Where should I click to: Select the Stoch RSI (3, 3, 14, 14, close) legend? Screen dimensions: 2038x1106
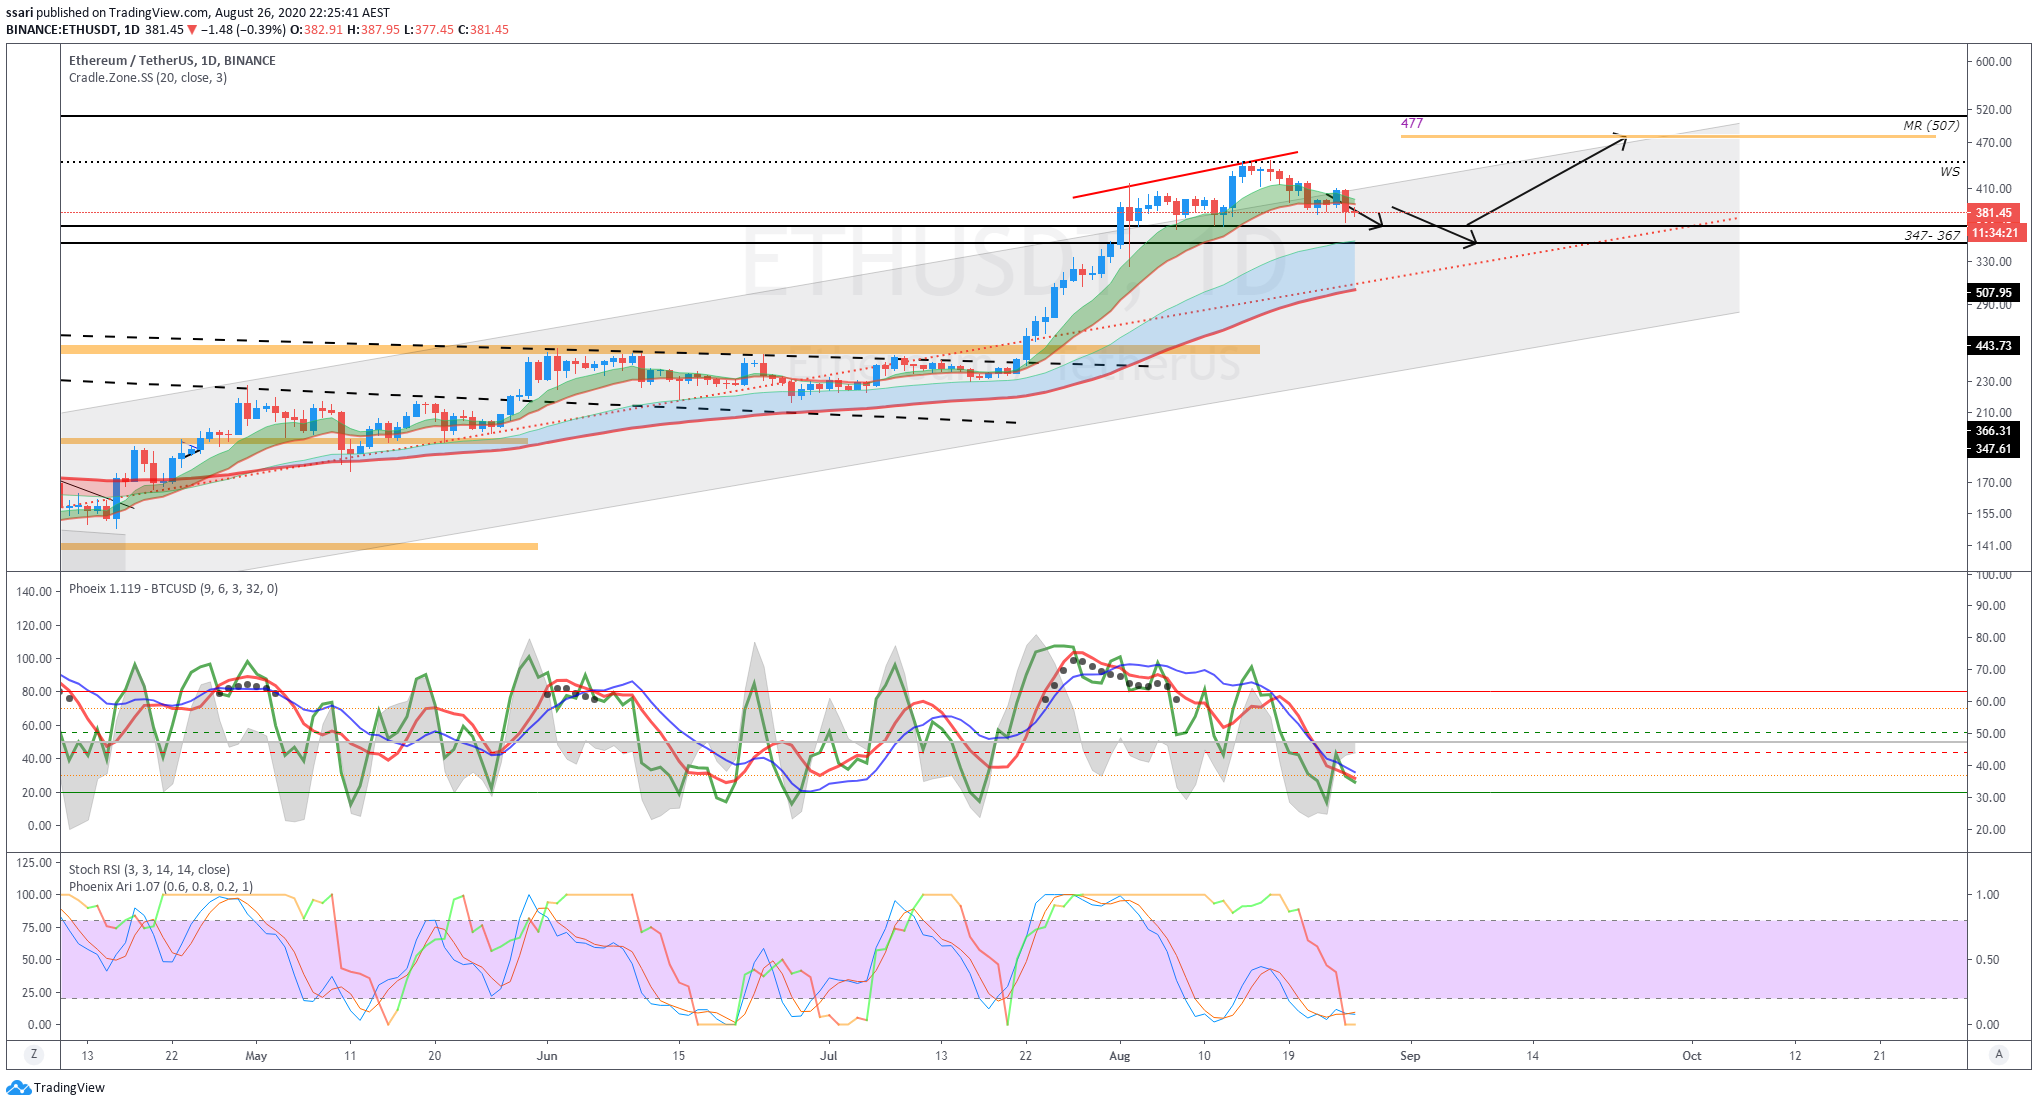[x=149, y=869]
